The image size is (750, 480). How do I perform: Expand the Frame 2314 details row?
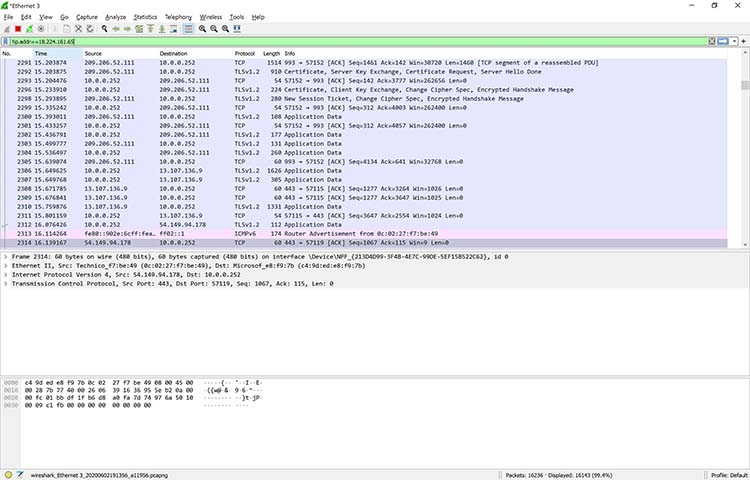5,257
